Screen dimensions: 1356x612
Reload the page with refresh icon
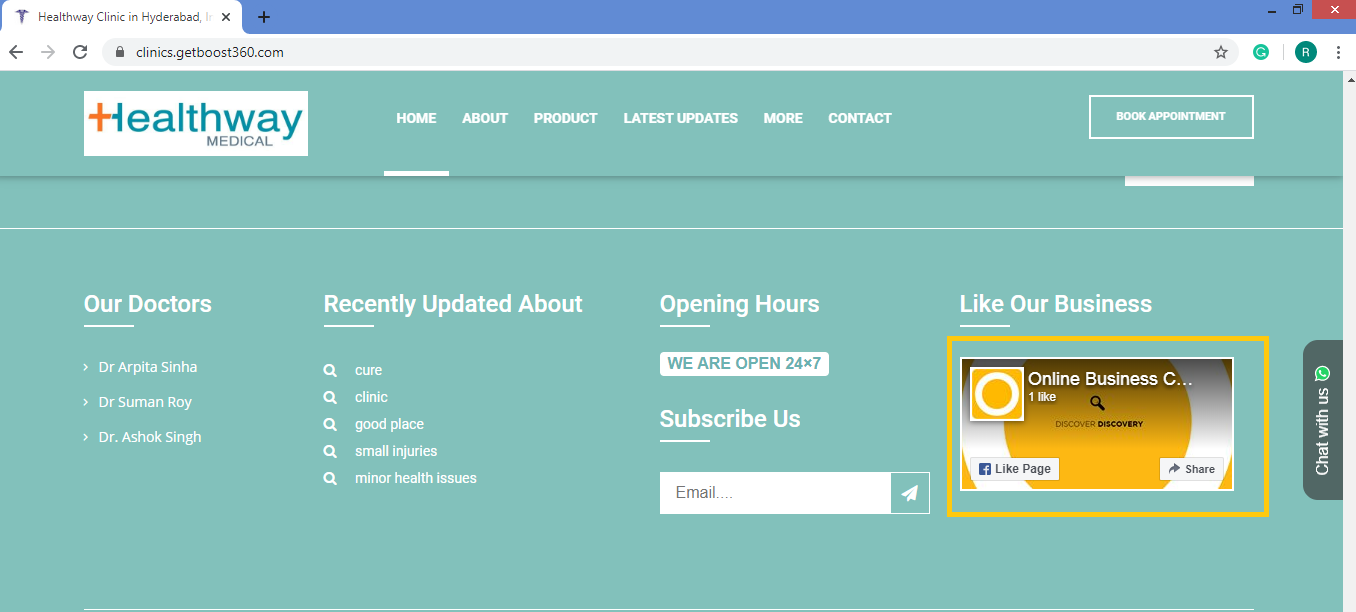coord(80,52)
